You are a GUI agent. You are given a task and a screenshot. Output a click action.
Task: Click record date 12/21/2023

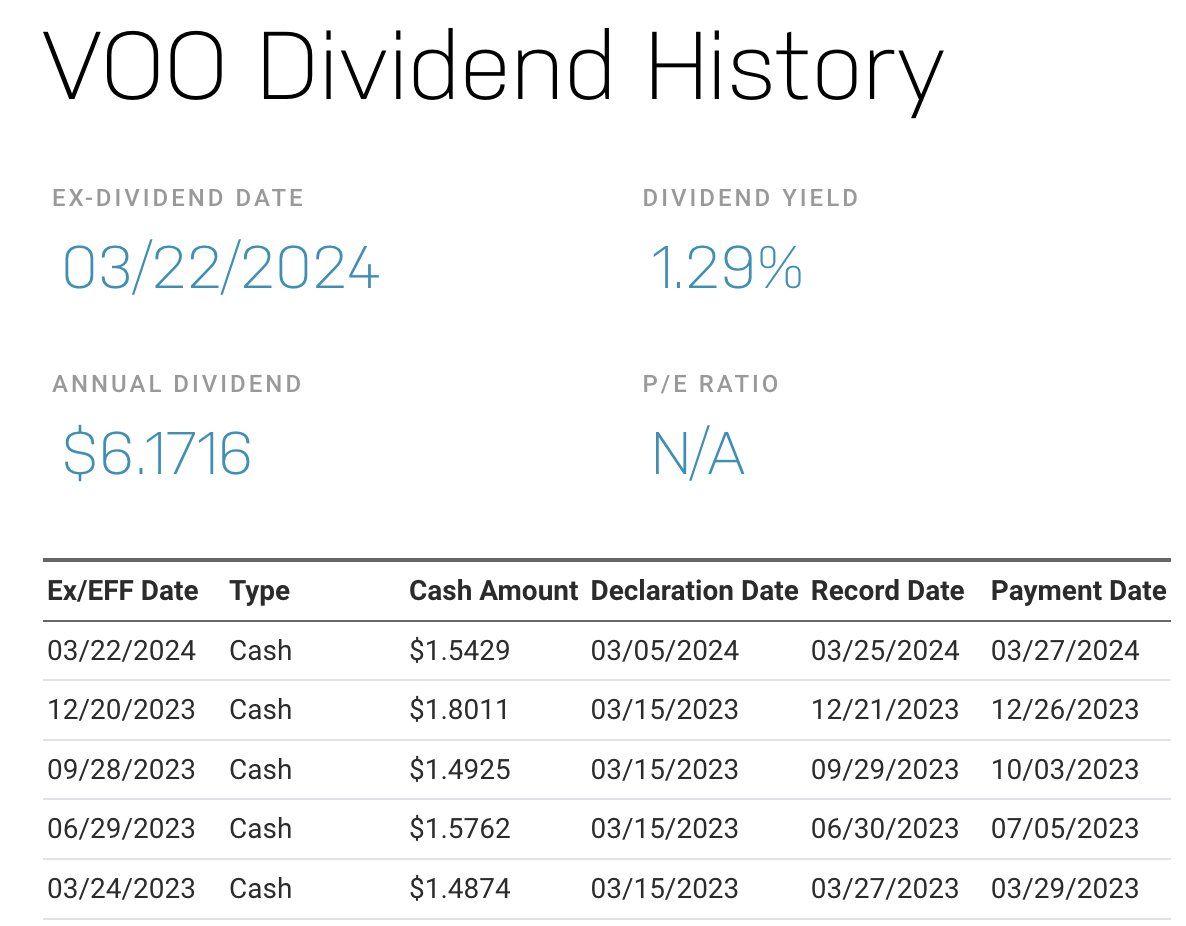[x=885, y=710]
